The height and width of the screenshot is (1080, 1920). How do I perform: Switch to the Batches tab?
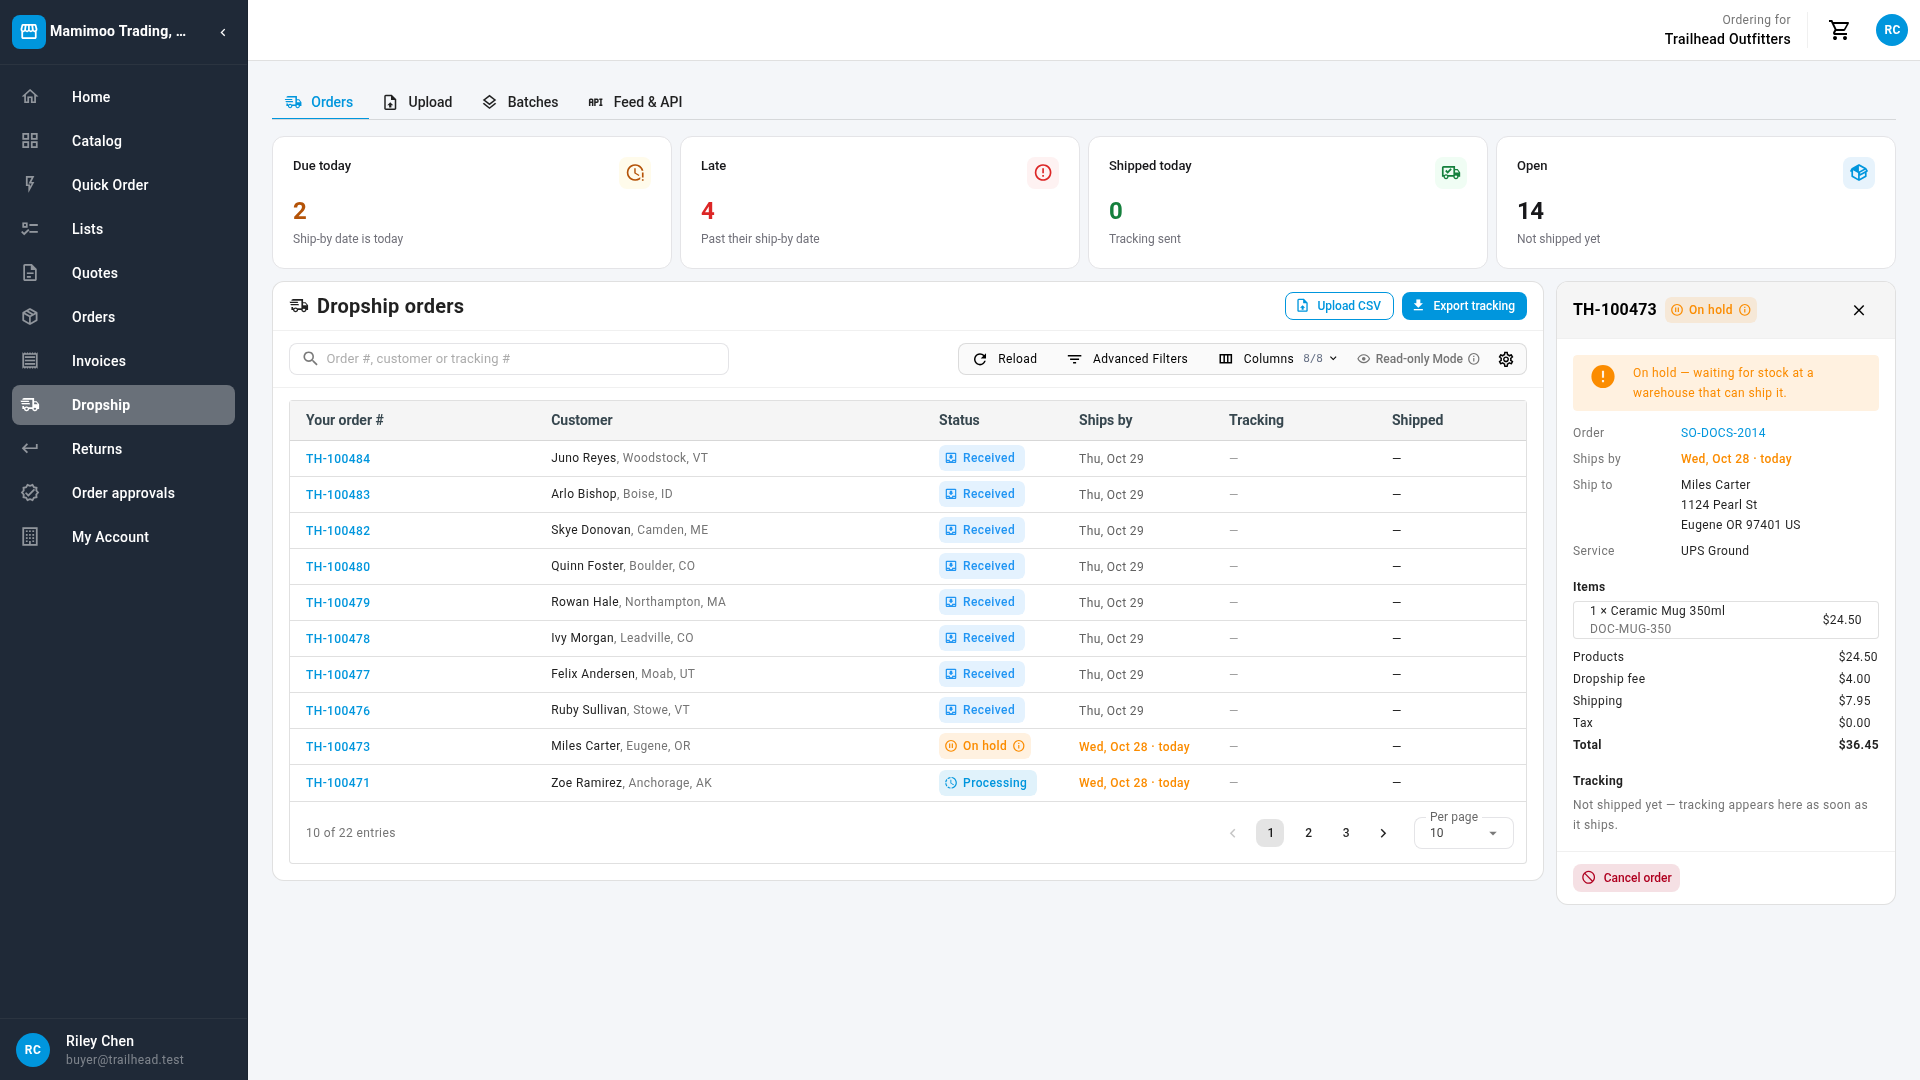click(x=520, y=102)
